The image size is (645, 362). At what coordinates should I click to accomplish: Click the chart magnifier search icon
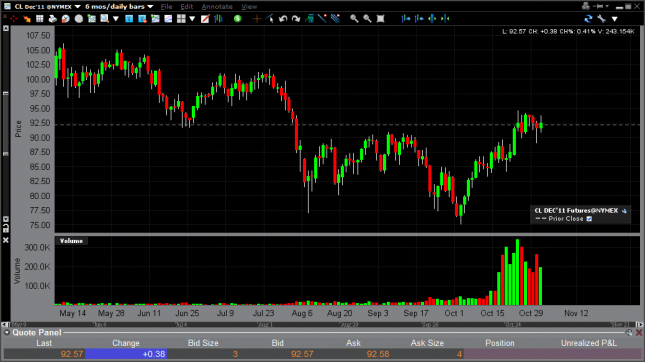click(x=104, y=19)
